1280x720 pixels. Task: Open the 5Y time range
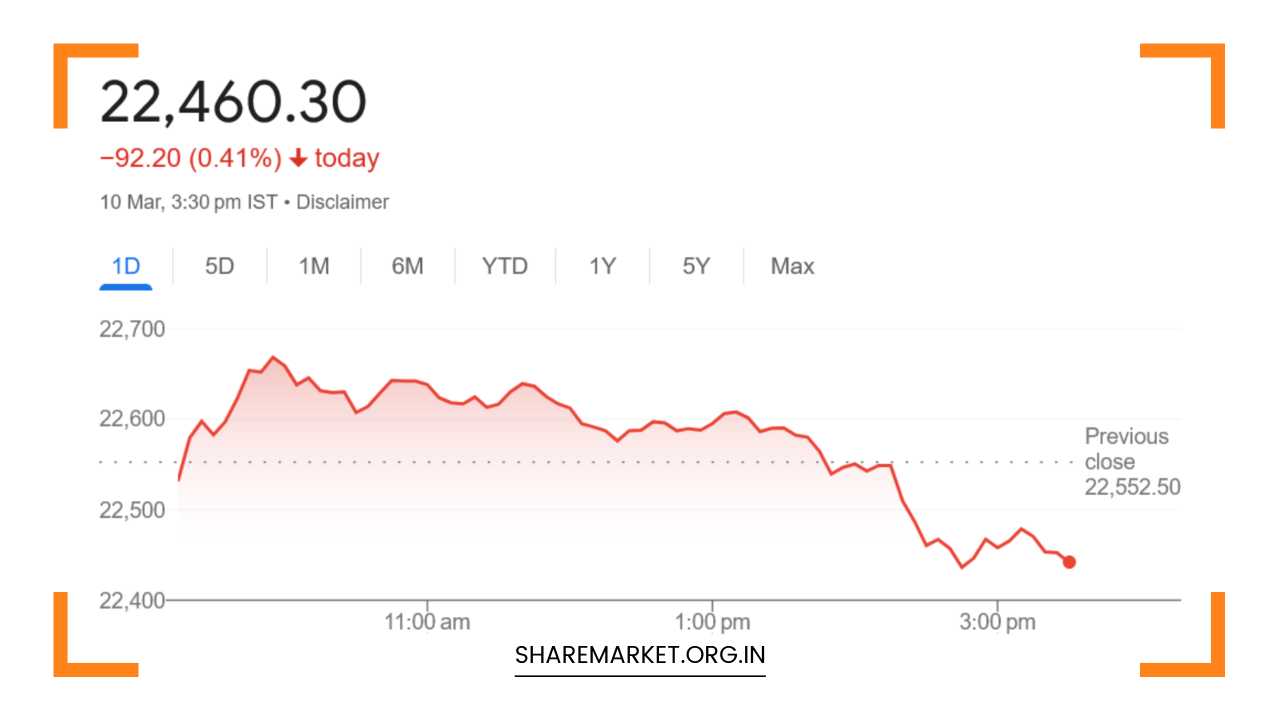click(x=696, y=267)
